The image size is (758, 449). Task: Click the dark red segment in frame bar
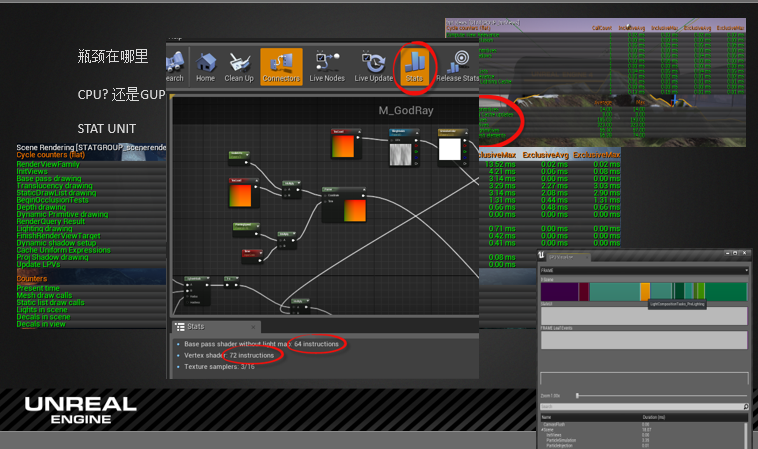584,292
